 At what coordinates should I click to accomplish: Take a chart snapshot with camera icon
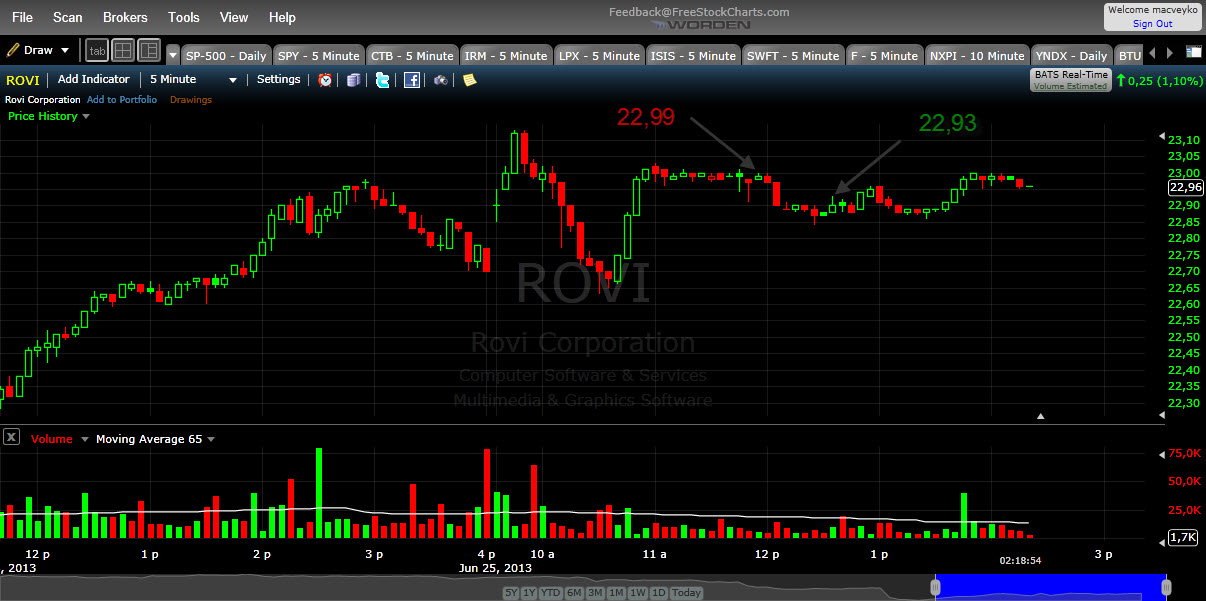(440, 80)
